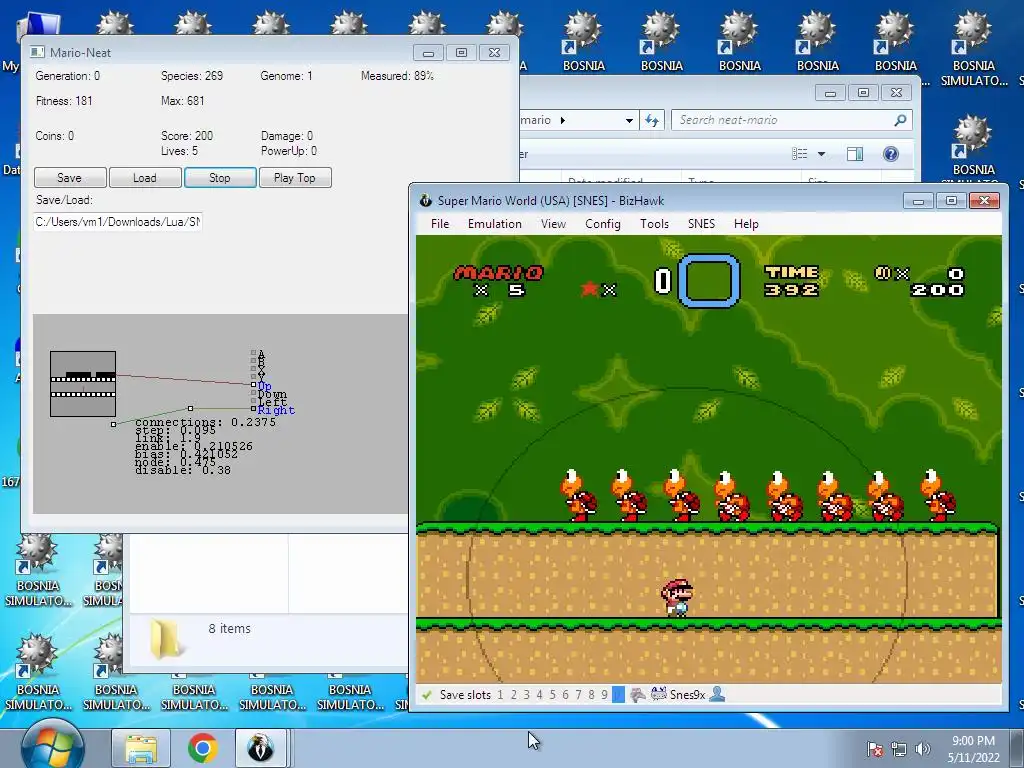The height and width of the screenshot is (768, 1024).
Task: Click the network tray icon
Action: [899, 749]
